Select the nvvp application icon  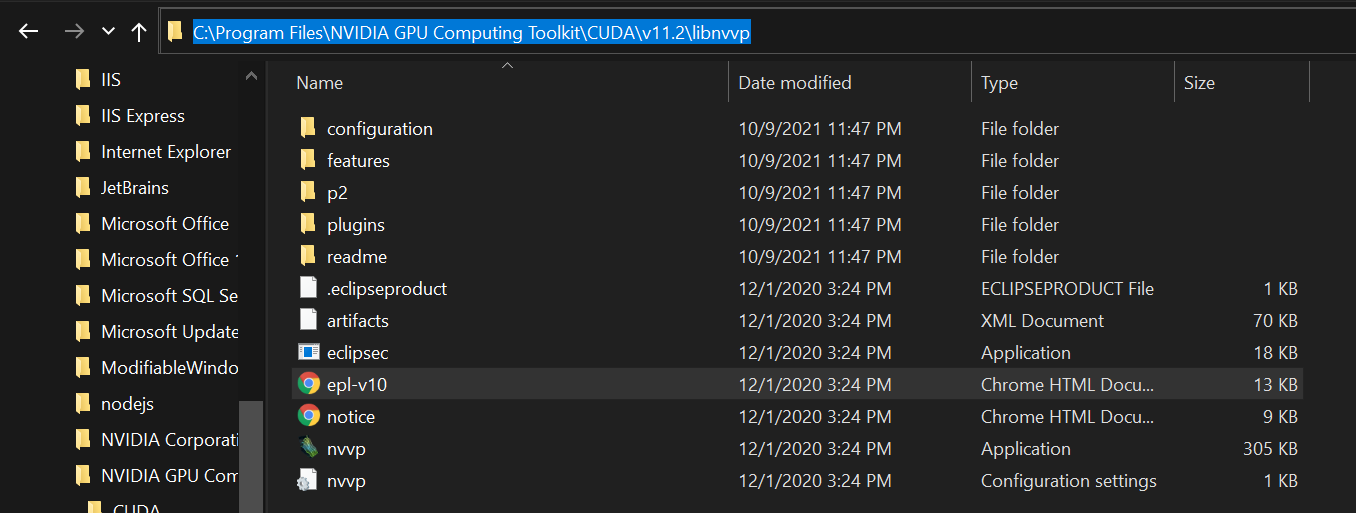[308, 448]
